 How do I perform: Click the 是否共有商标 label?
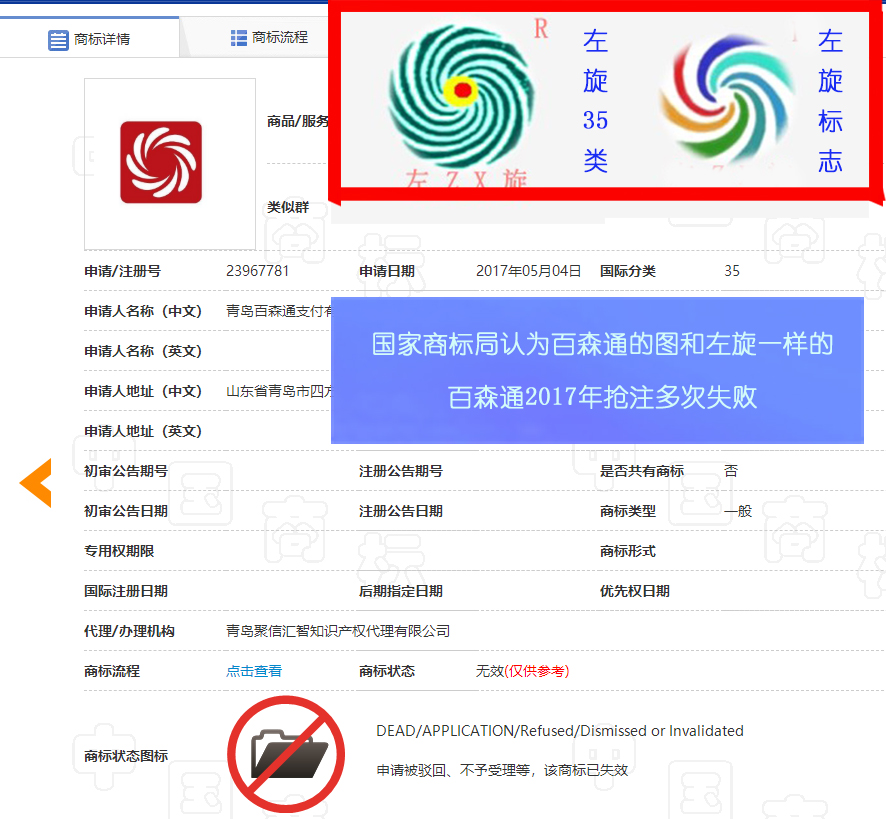click(x=642, y=471)
